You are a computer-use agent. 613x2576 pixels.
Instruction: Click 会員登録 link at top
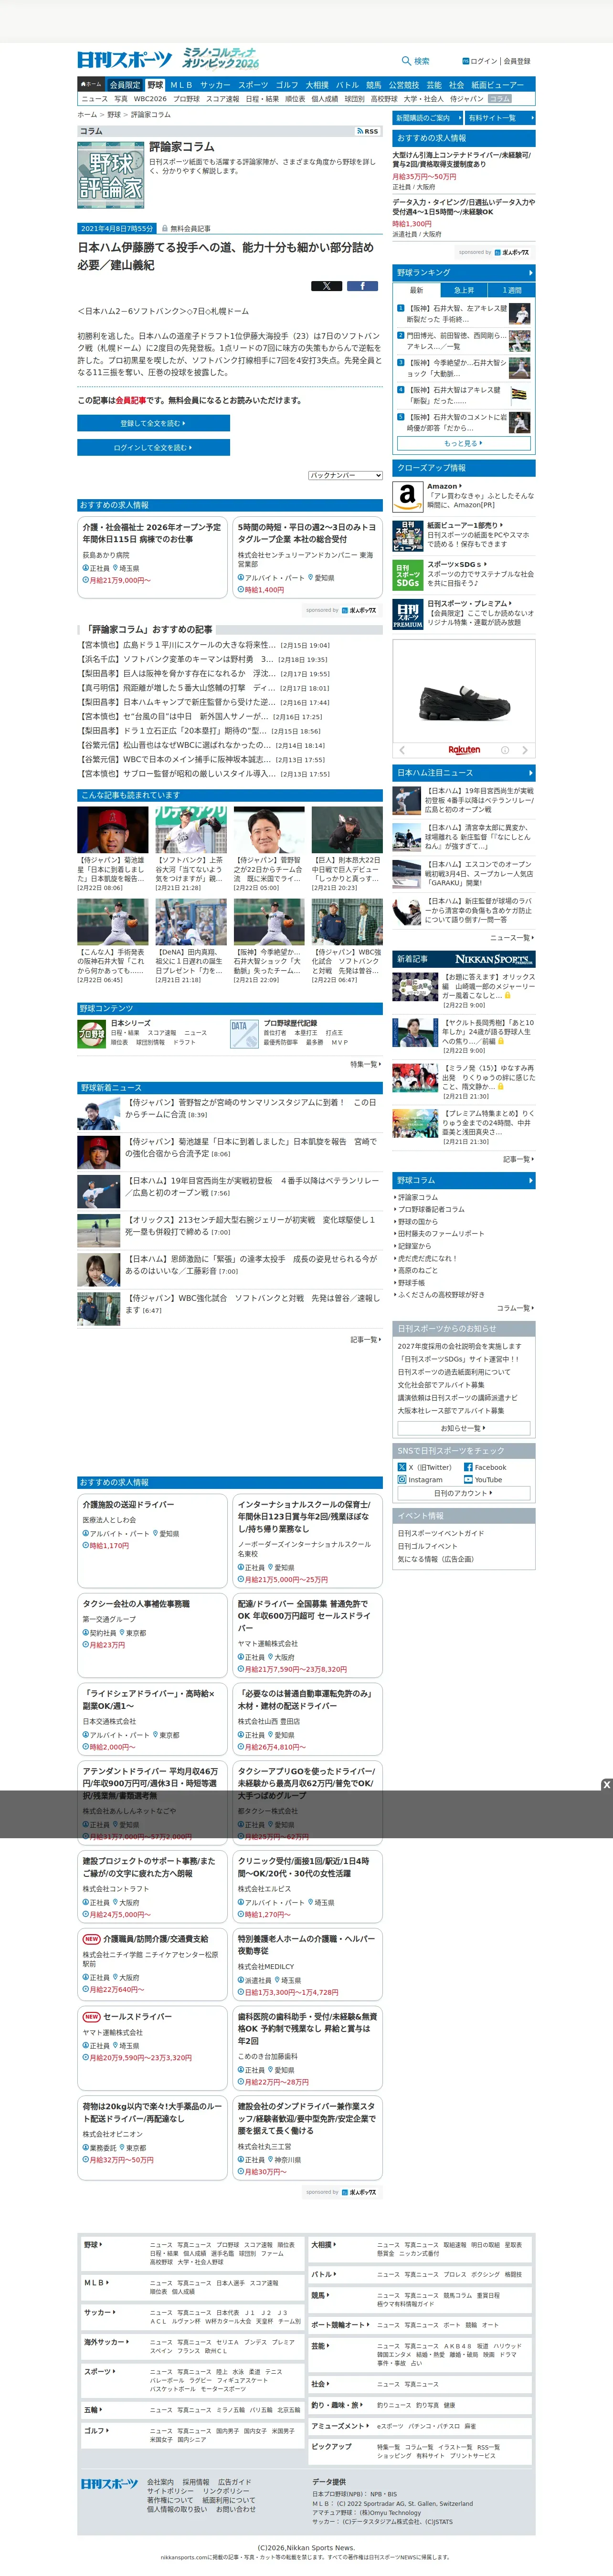click(x=517, y=61)
